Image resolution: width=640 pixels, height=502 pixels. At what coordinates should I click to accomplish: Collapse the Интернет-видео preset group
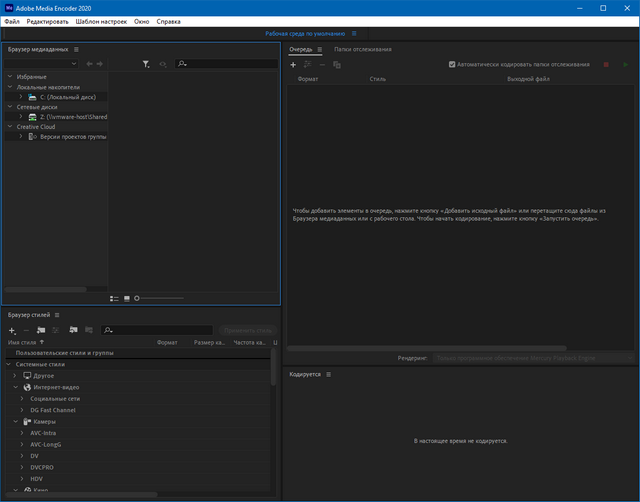coord(15,387)
